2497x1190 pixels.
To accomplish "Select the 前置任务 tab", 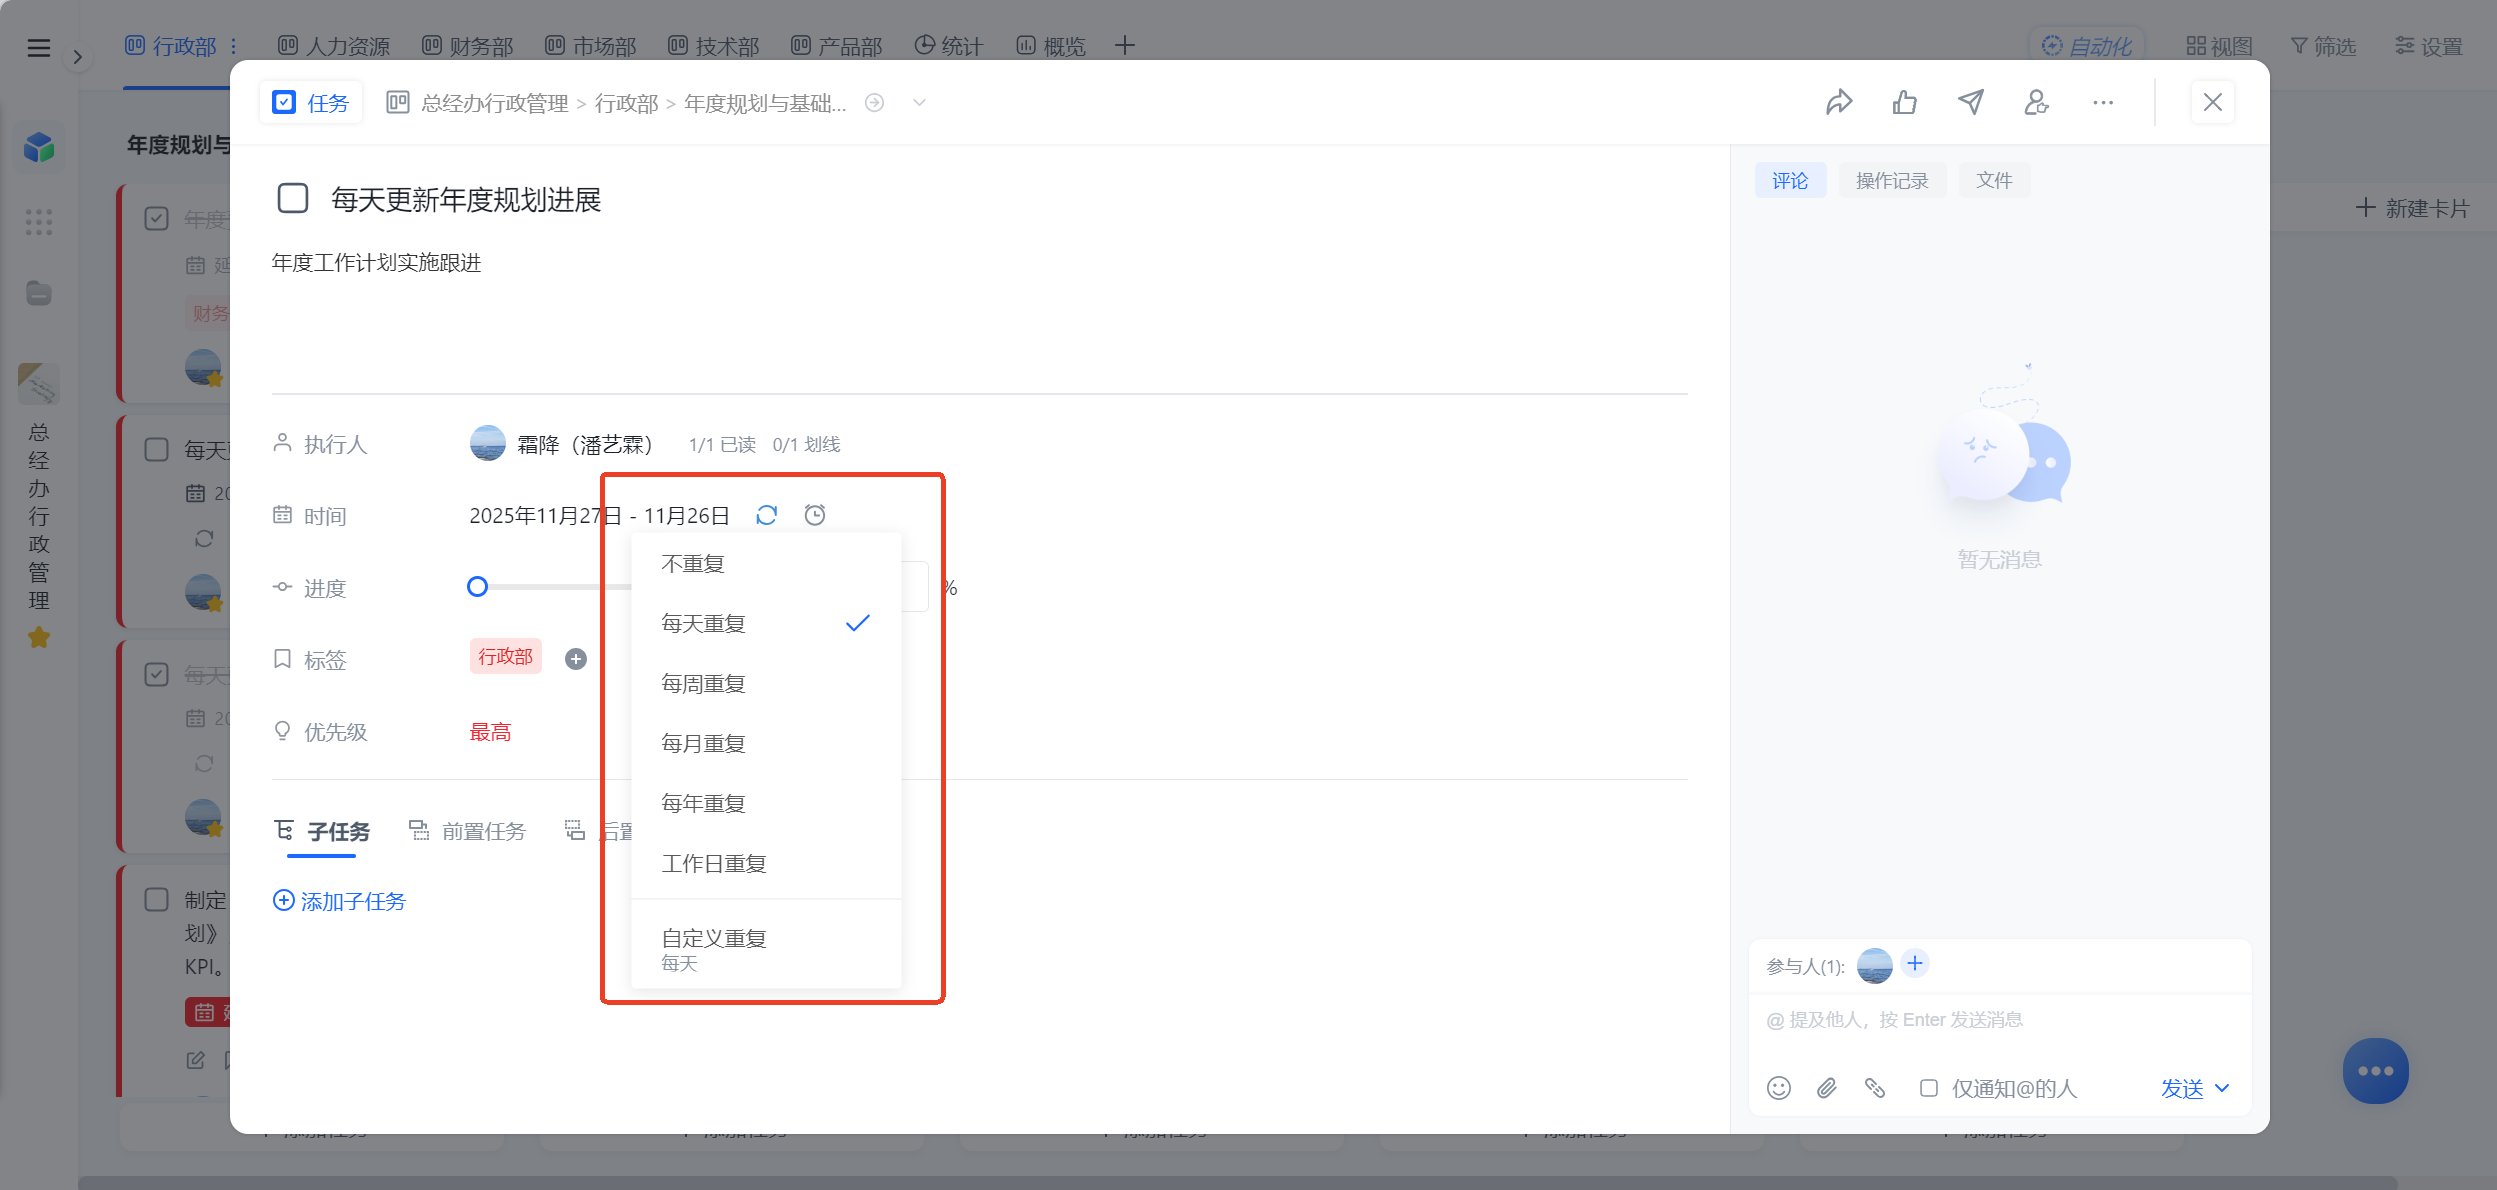I will tap(467, 831).
